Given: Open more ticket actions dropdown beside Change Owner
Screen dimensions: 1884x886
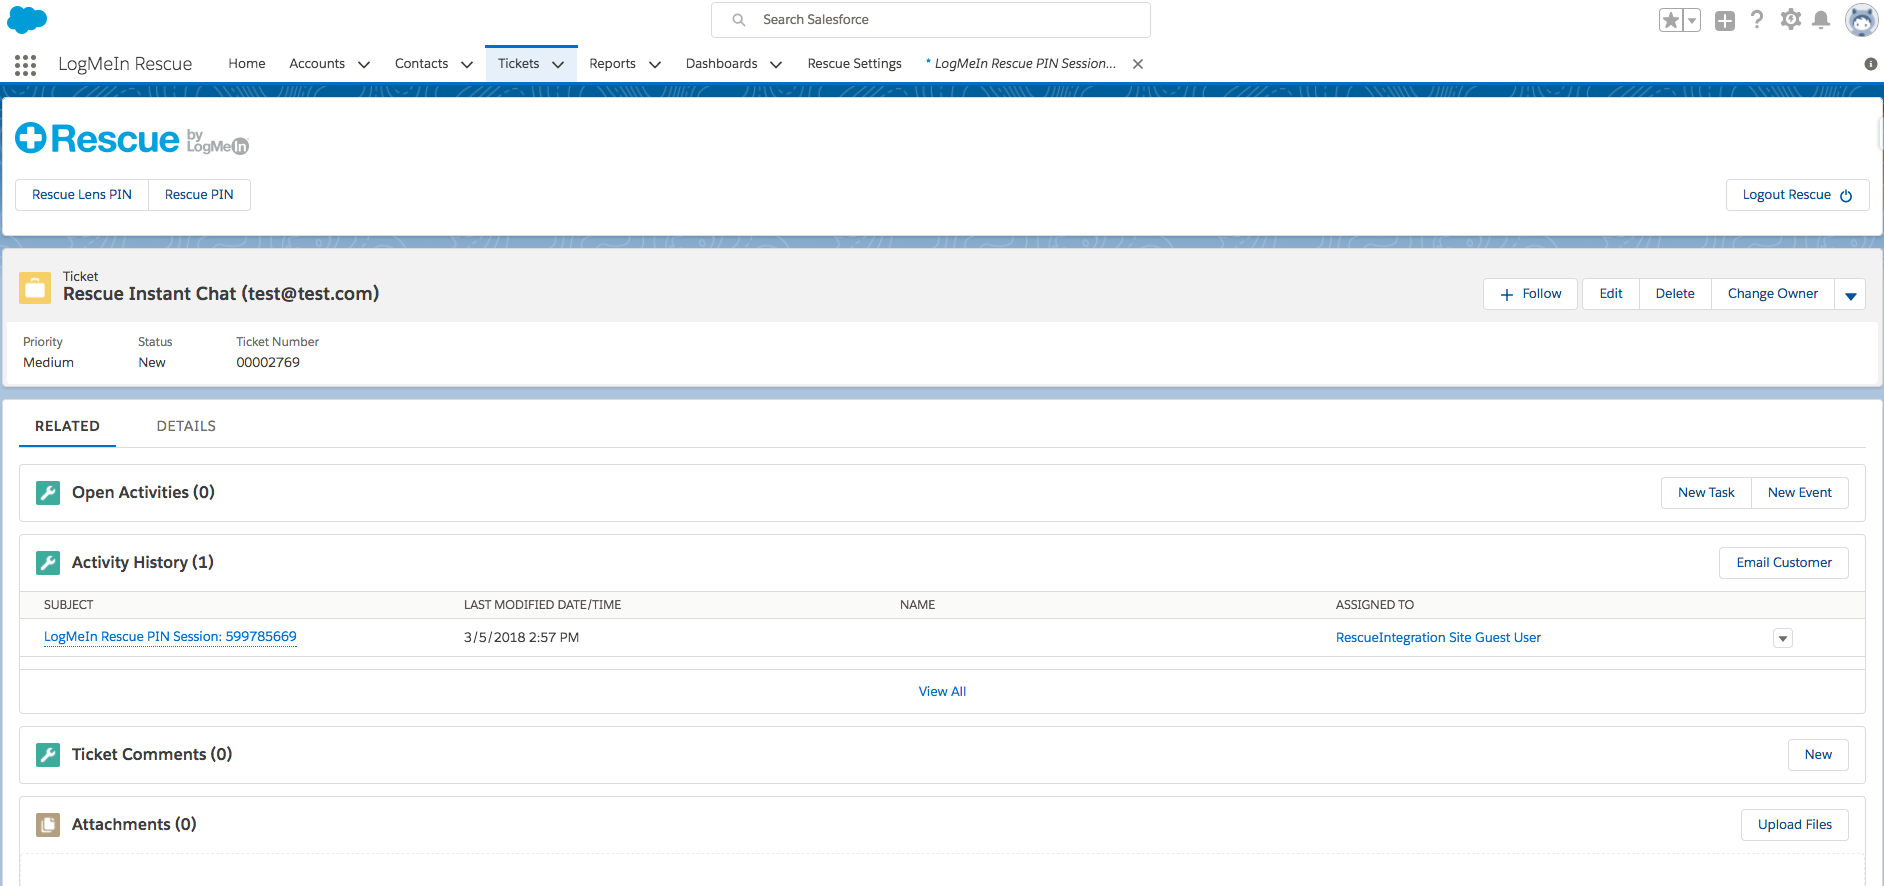Looking at the screenshot, I should 1850,295.
